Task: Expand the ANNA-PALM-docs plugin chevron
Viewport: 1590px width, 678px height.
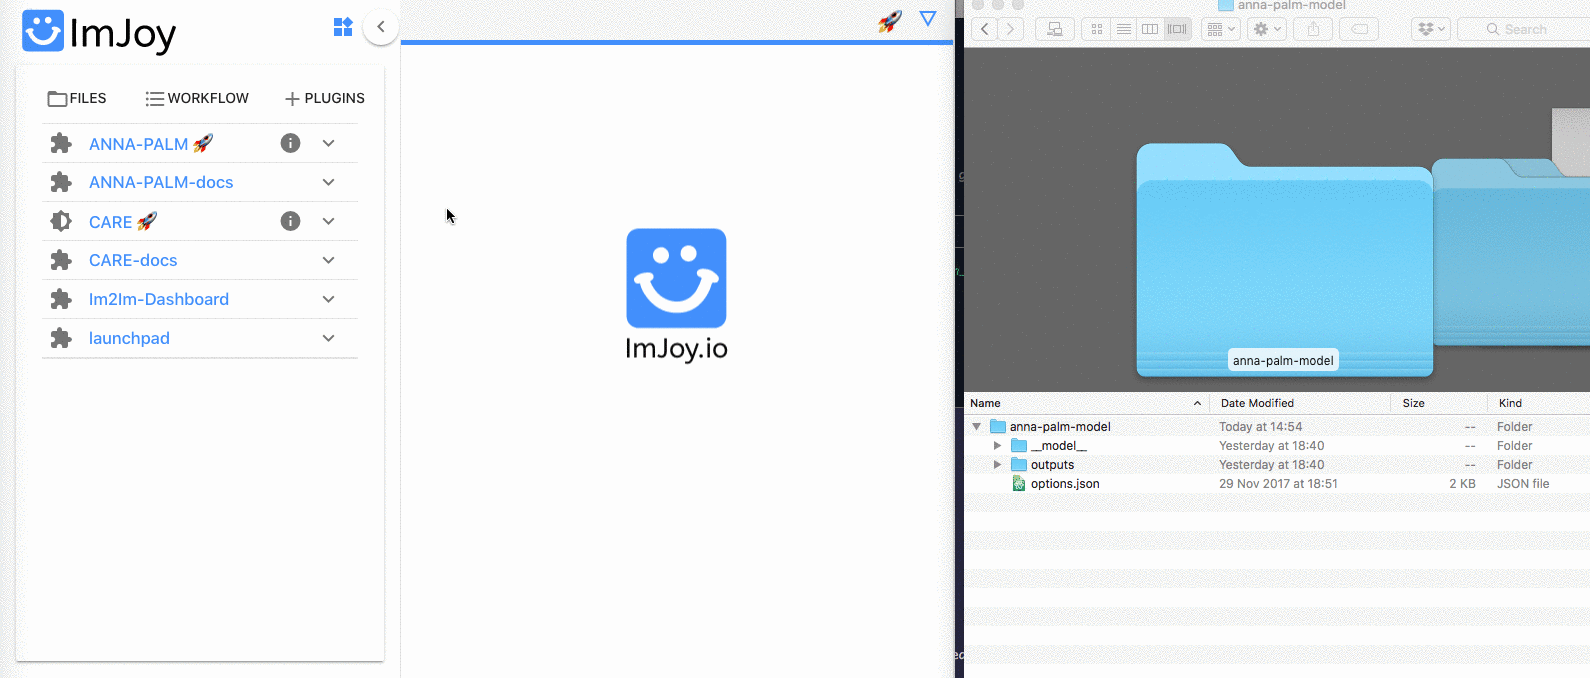Action: tap(328, 182)
